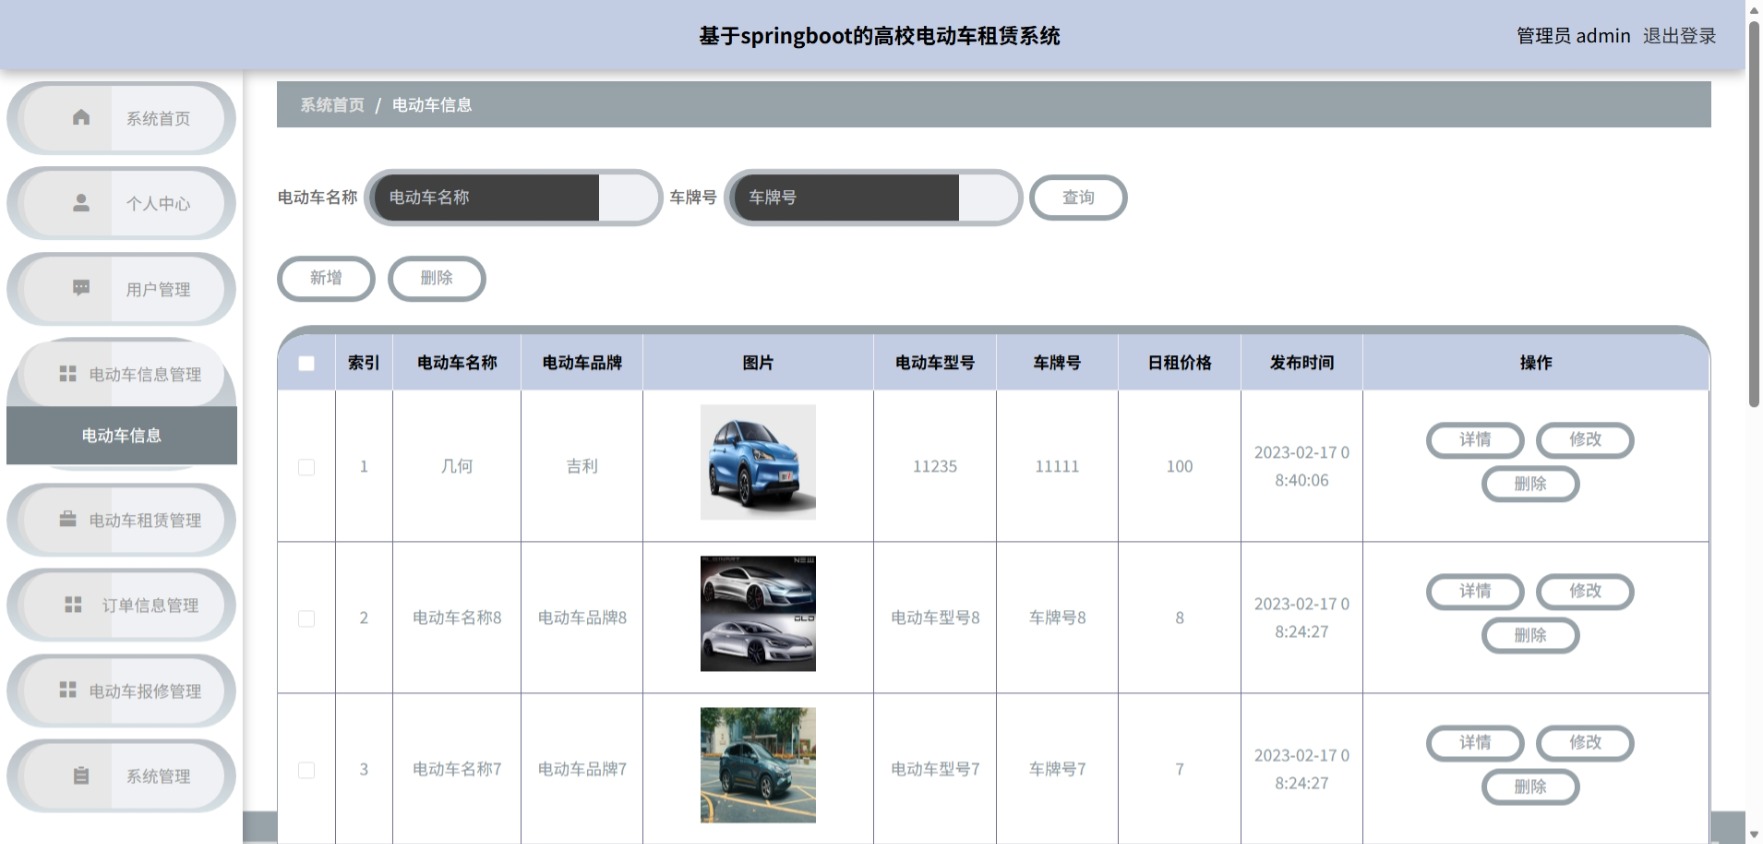Click 删除 for 电动车名称7 row

(x=1530, y=787)
